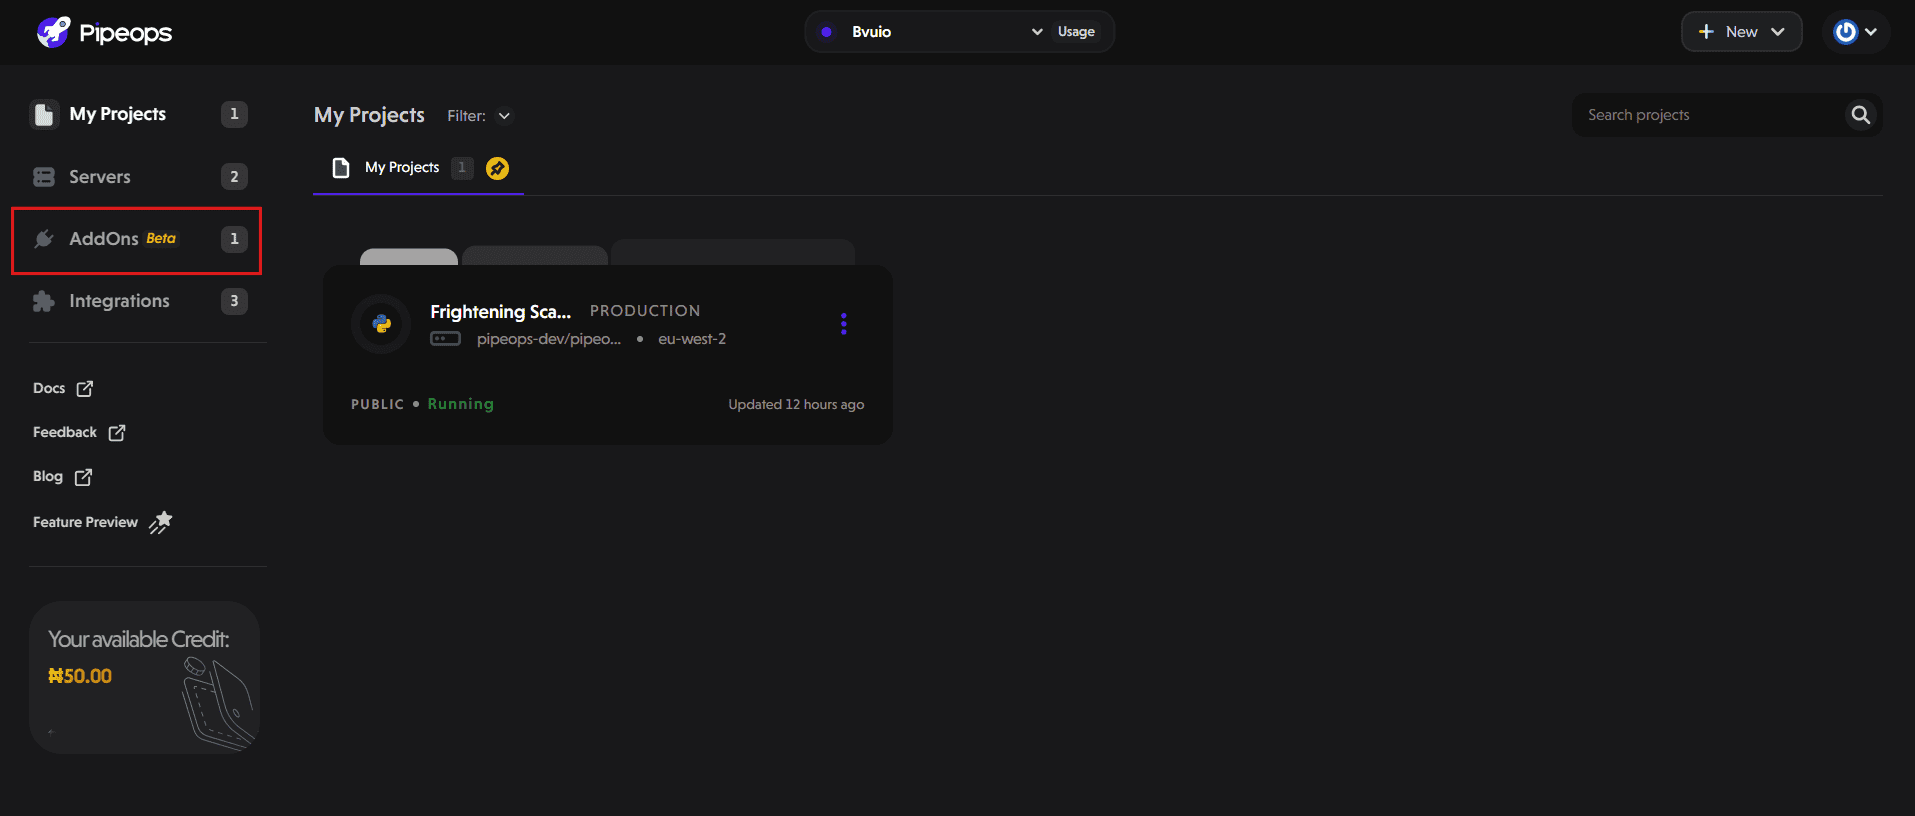Click the eu-west-2 region text
This screenshot has width=1915, height=816.
(x=692, y=339)
